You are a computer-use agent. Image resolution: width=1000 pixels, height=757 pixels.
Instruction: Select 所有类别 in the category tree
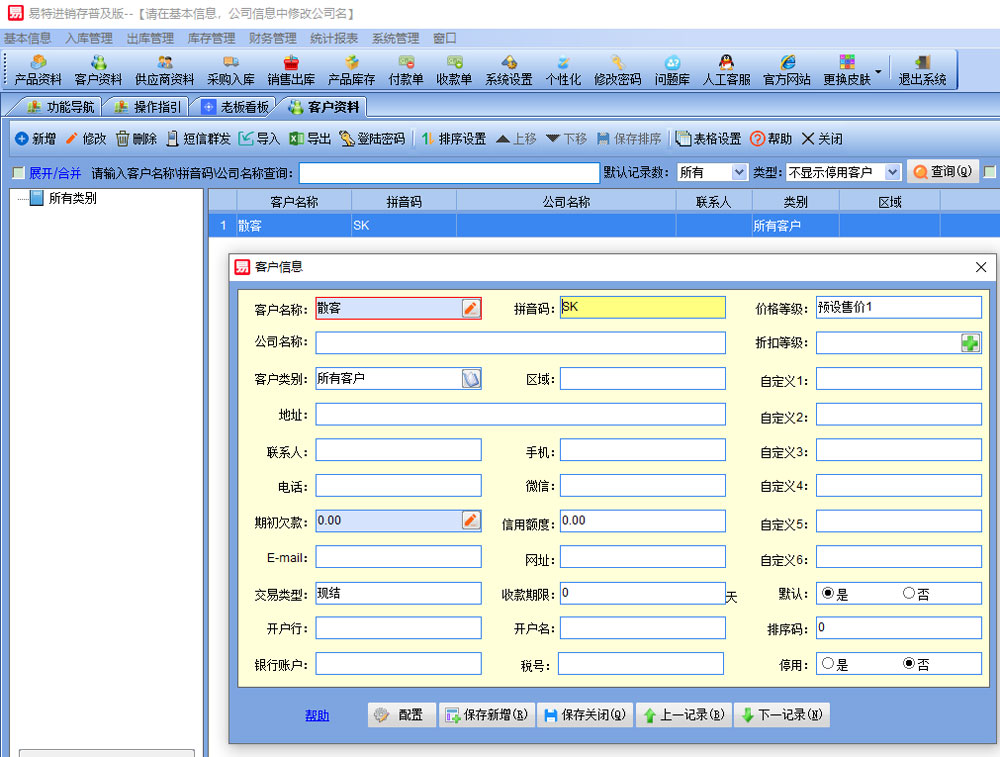[72, 198]
